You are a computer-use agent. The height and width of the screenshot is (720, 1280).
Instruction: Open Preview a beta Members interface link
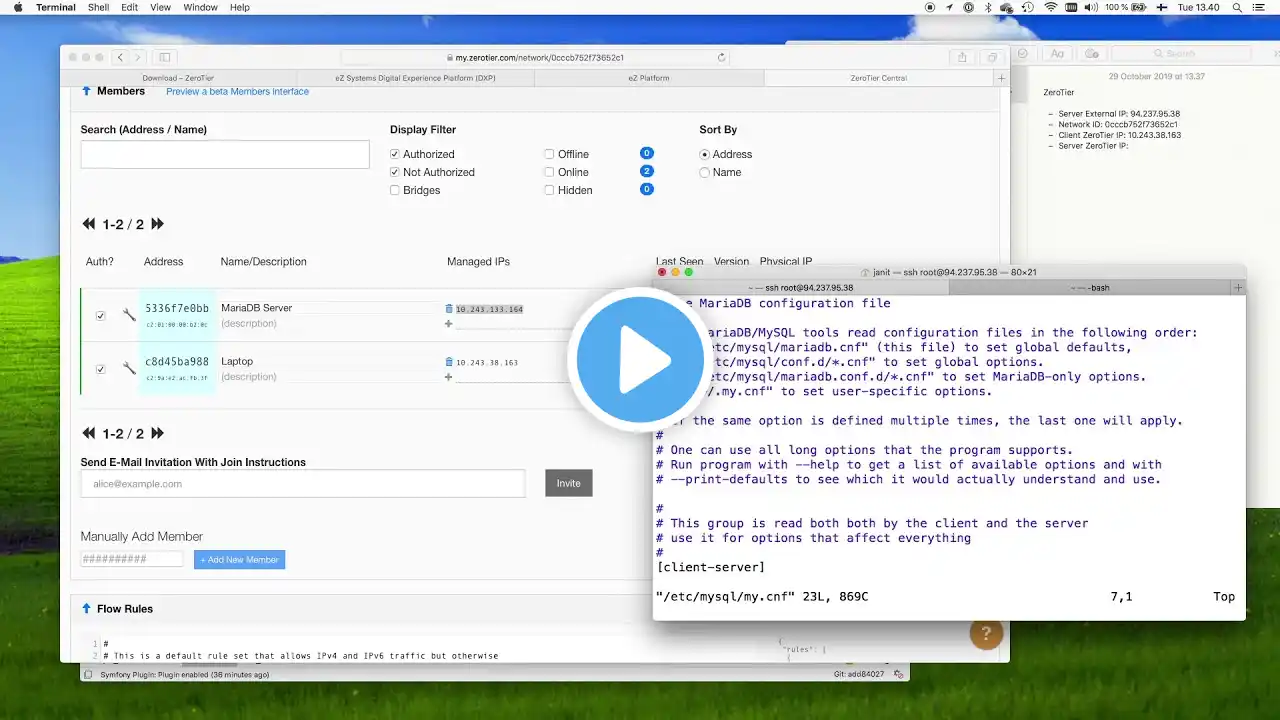click(x=237, y=91)
